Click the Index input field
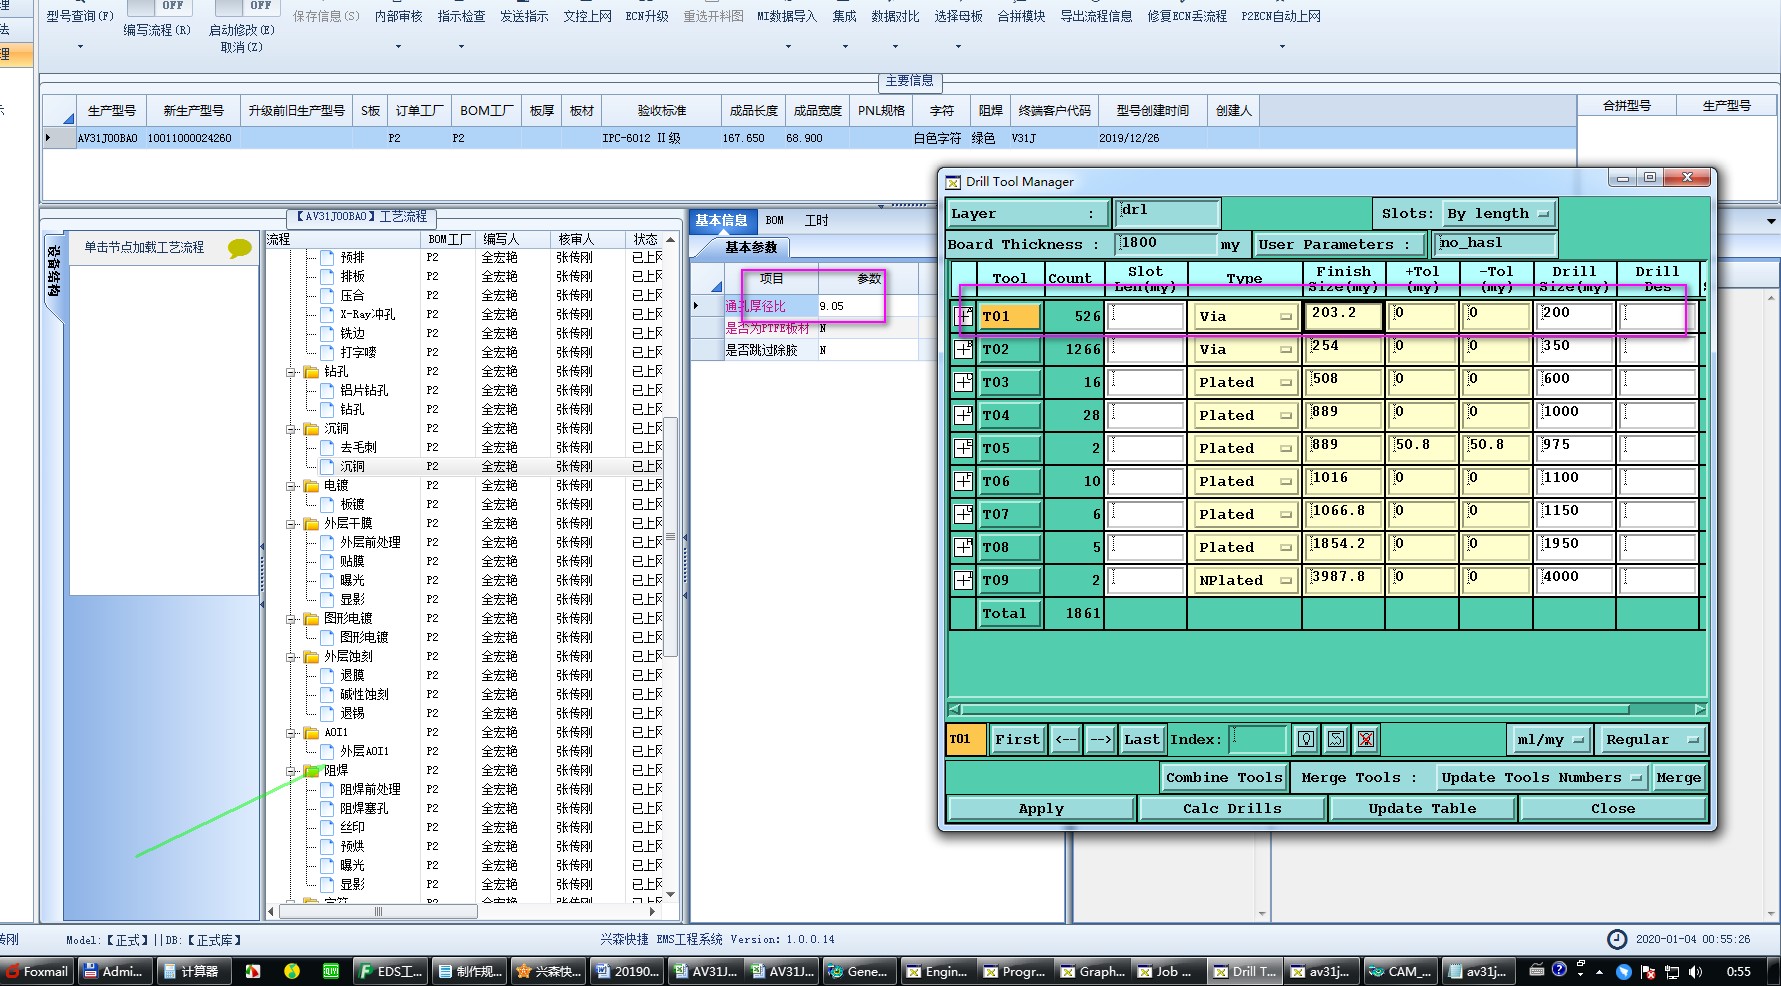Screen dimensions: 1781x986 pyautogui.click(x=1257, y=740)
